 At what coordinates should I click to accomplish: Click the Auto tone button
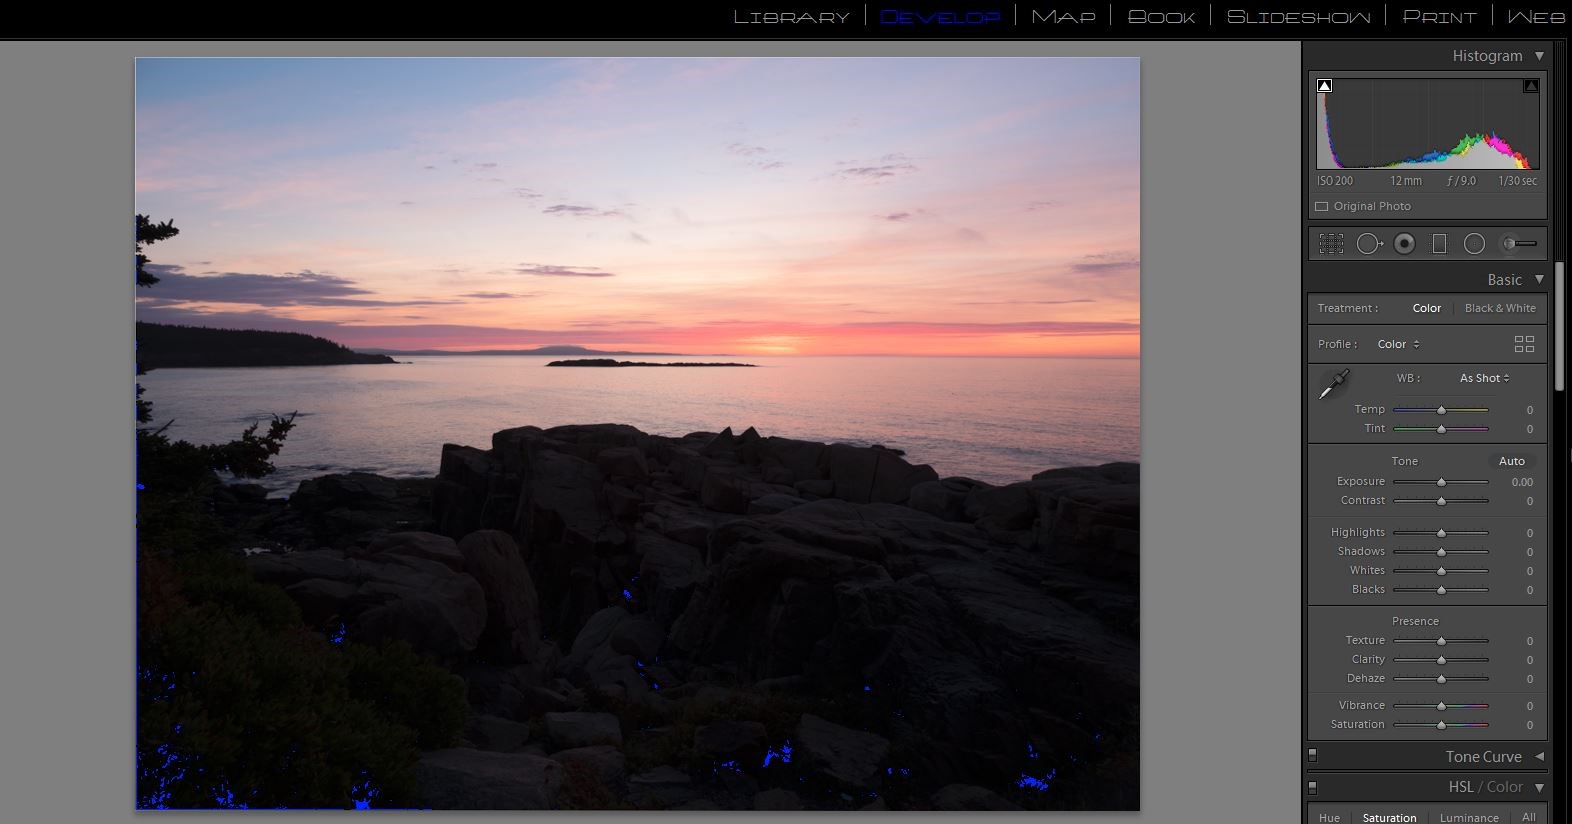(x=1511, y=461)
